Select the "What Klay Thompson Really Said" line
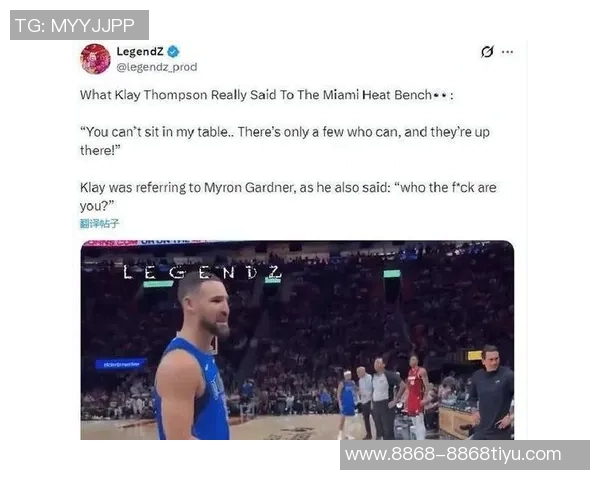Screen dimensions: 600x480 [x=267, y=95]
